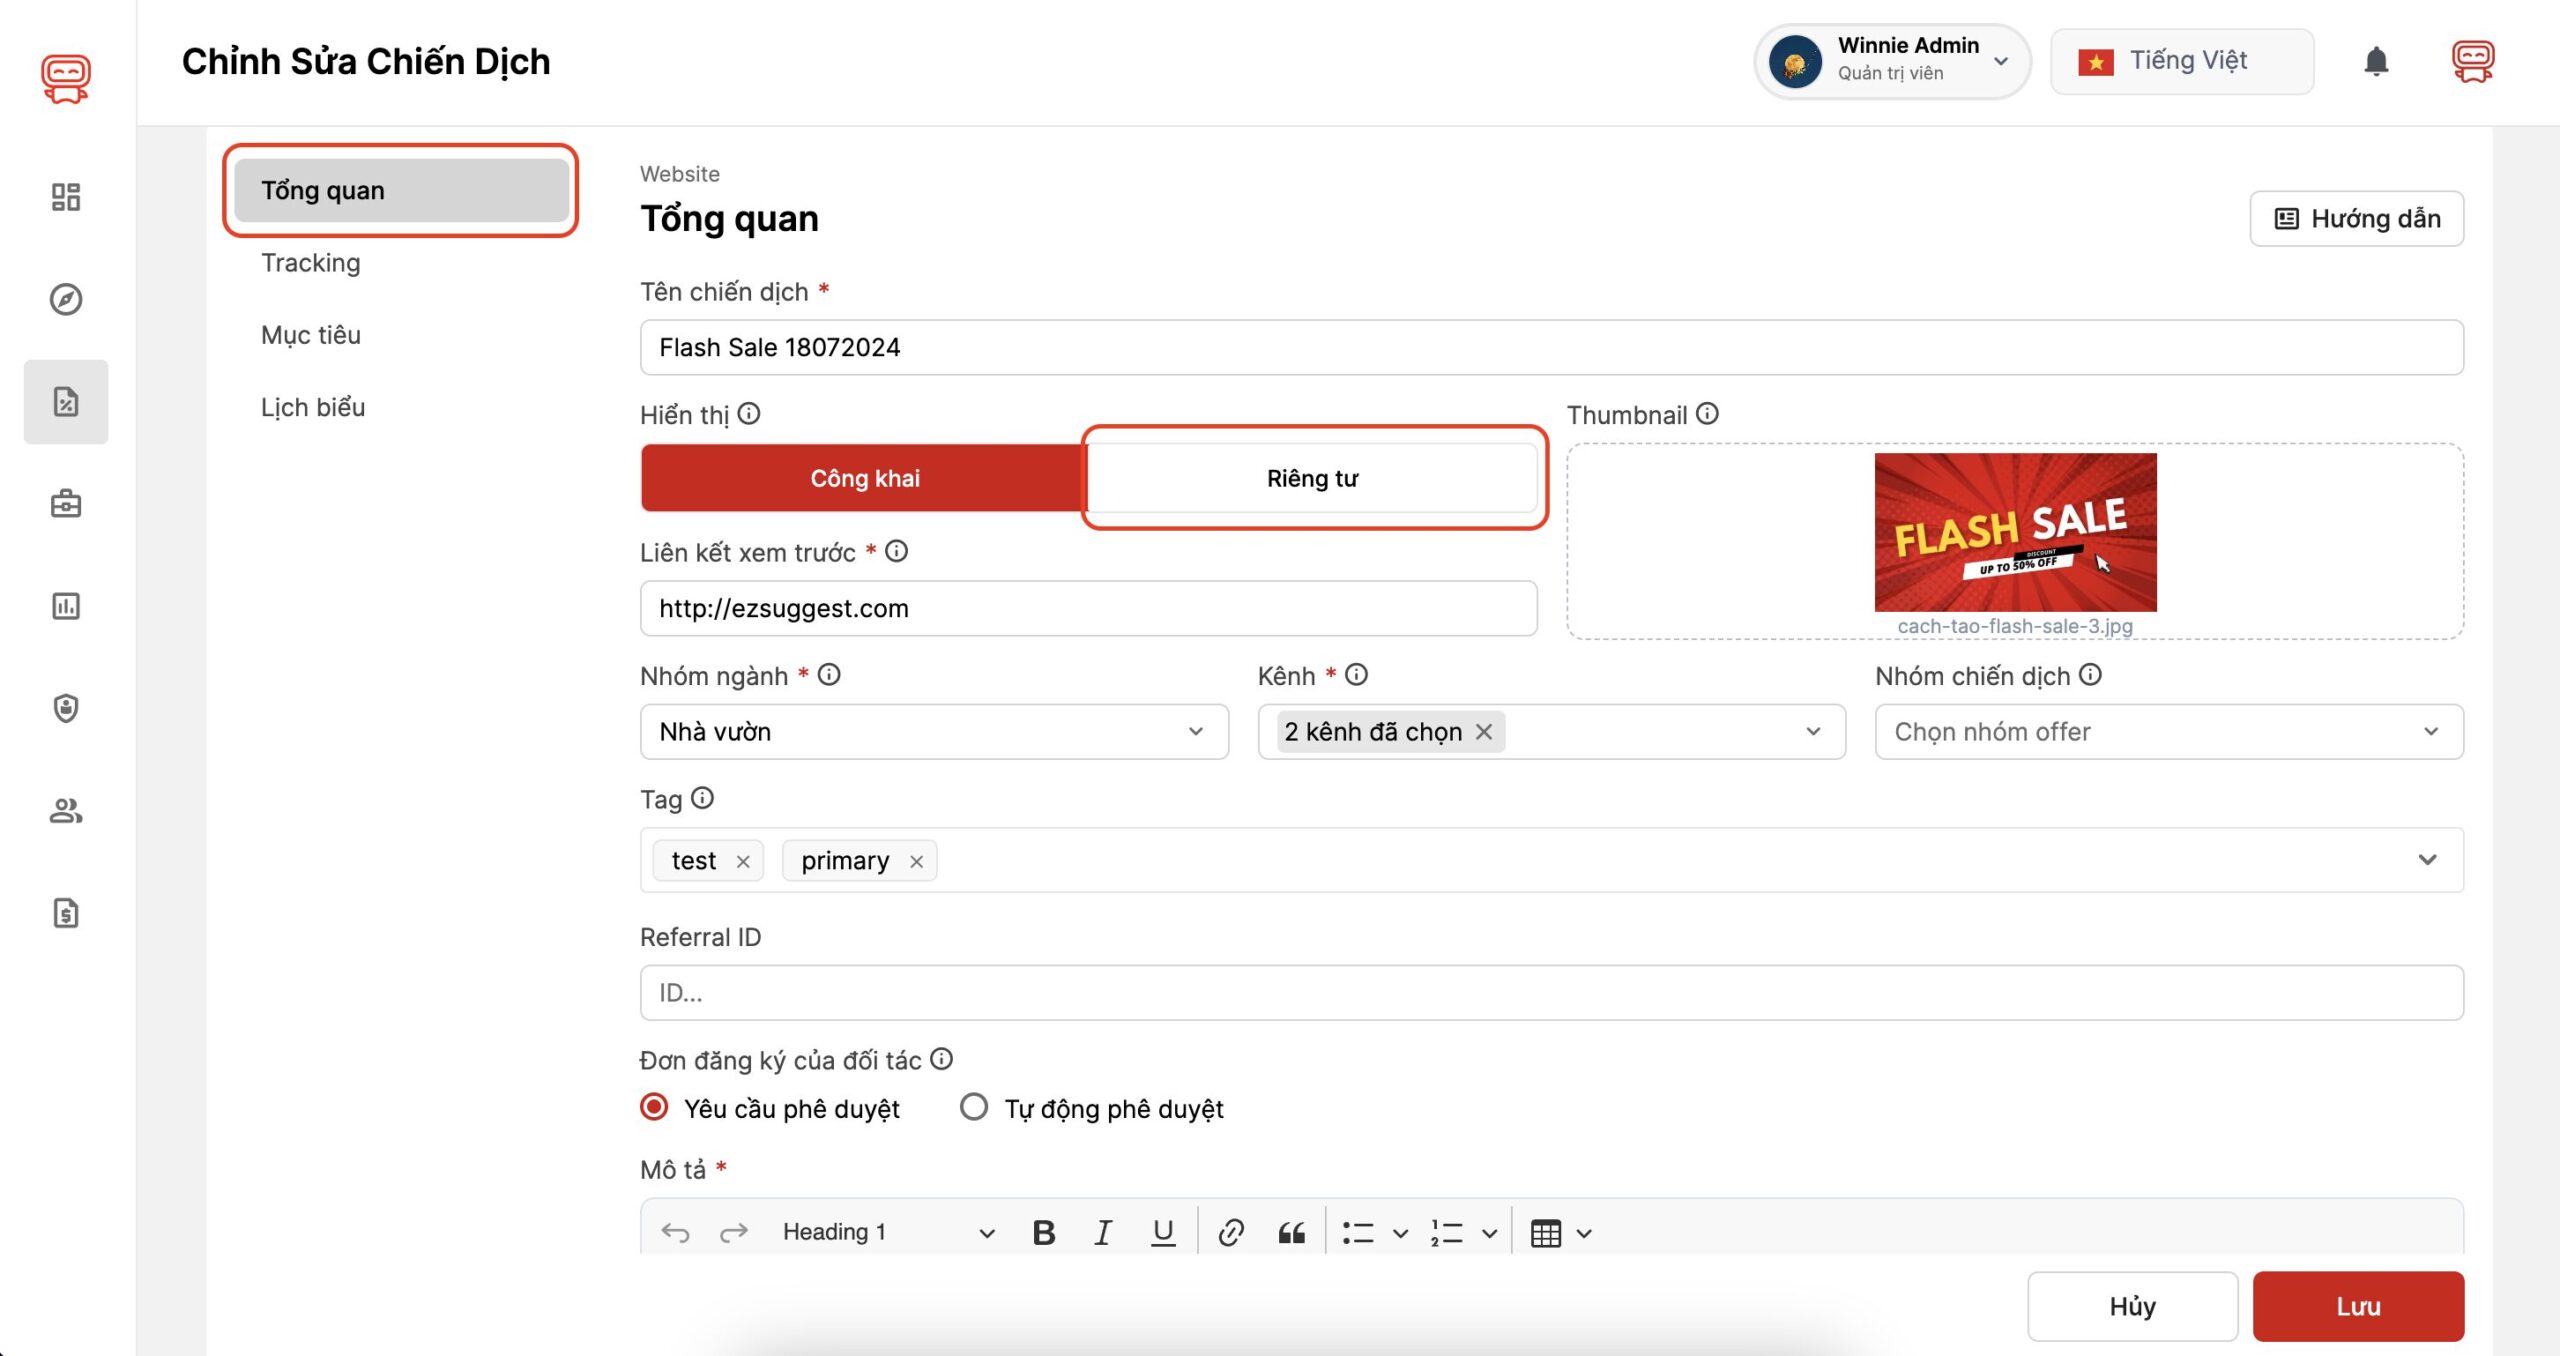Insert link using the link icon
Image resolution: width=2560 pixels, height=1356 pixels.
[x=1231, y=1233]
